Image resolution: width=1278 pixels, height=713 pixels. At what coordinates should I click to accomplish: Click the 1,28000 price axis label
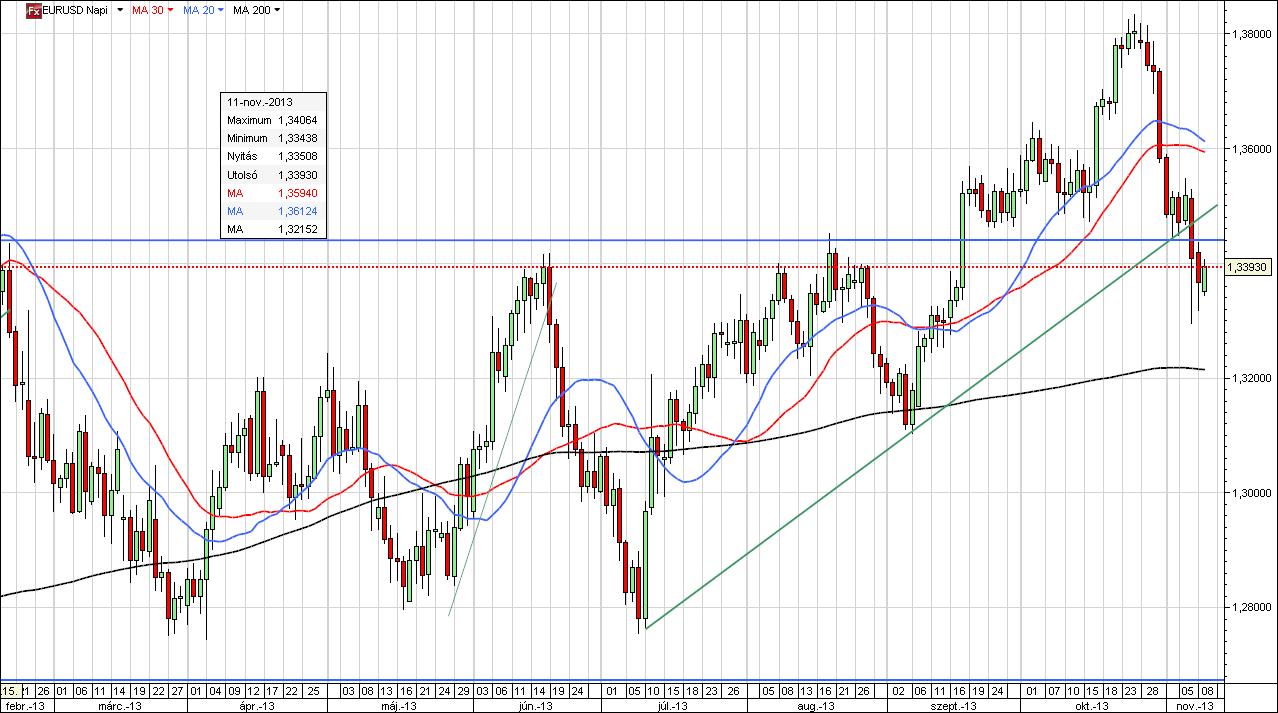1253,608
